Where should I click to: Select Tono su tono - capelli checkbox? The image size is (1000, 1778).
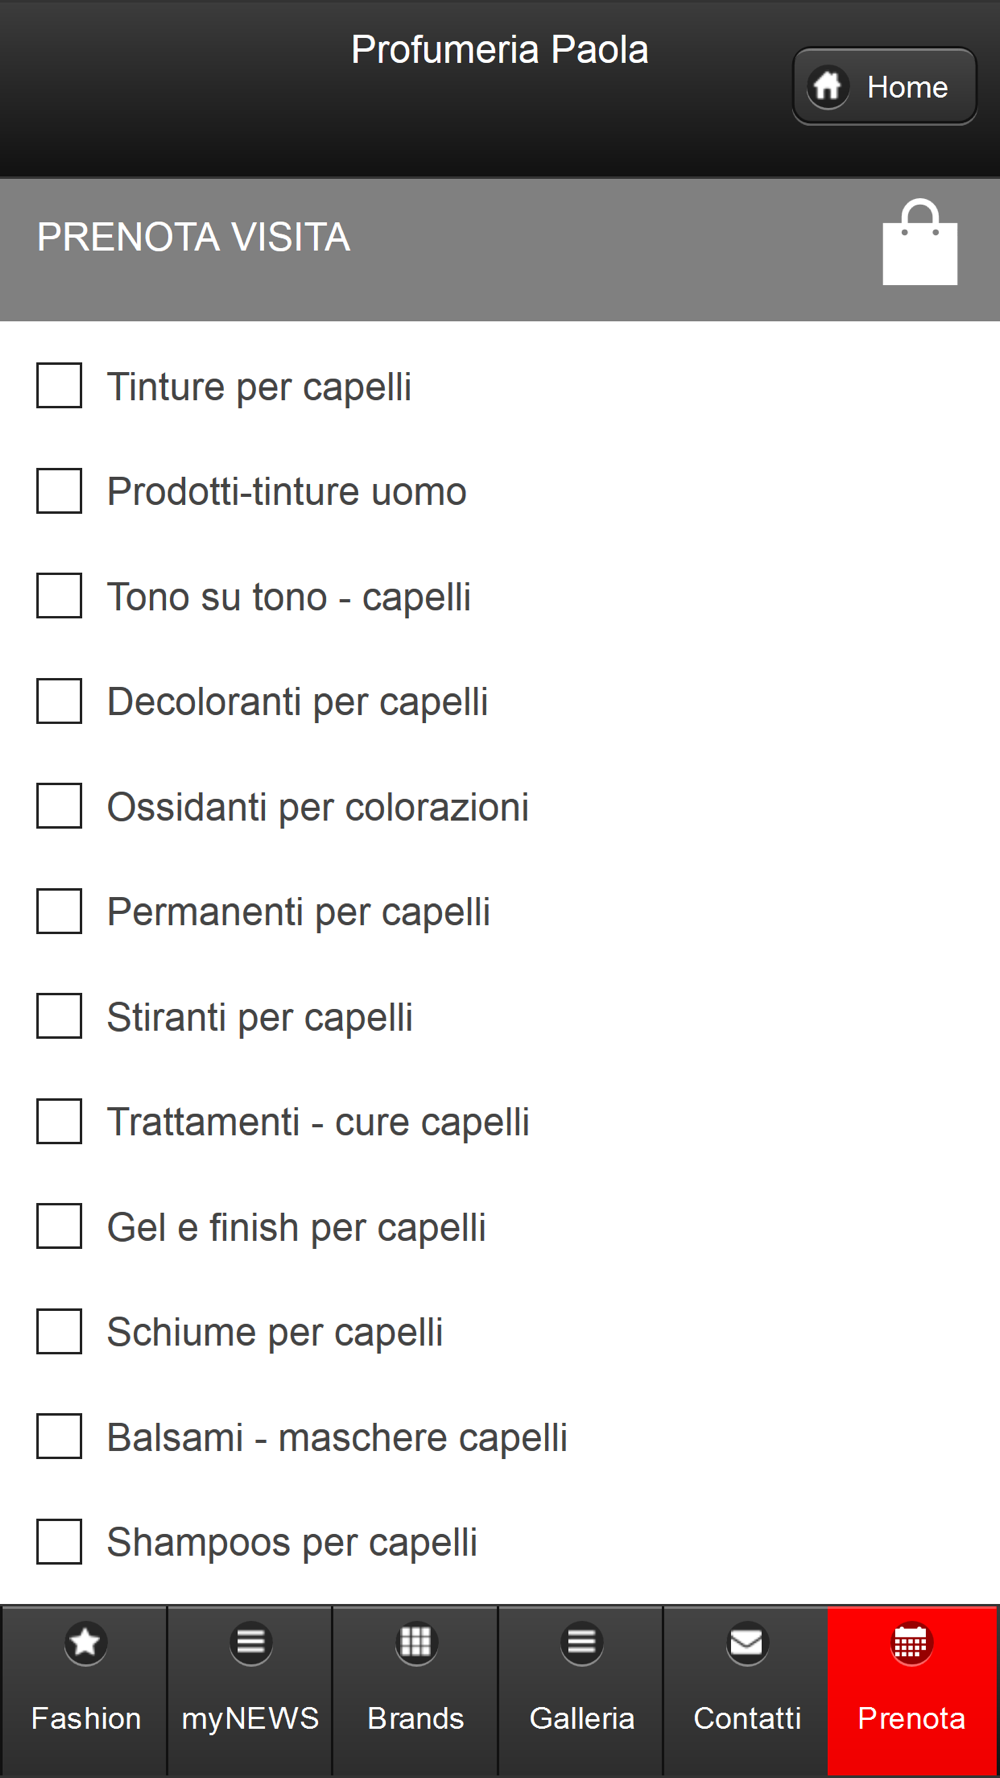pyautogui.click(x=59, y=596)
